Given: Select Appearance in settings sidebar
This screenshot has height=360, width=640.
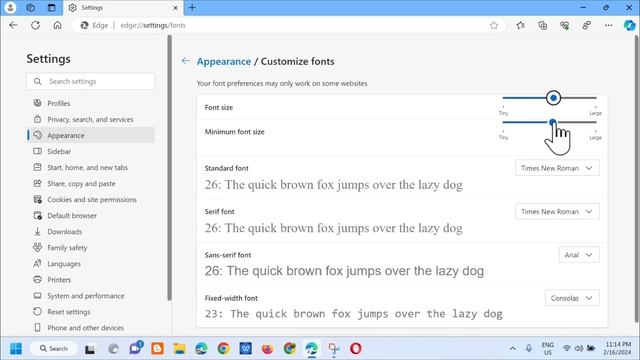Looking at the screenshot, I should [x=91, y=135].
